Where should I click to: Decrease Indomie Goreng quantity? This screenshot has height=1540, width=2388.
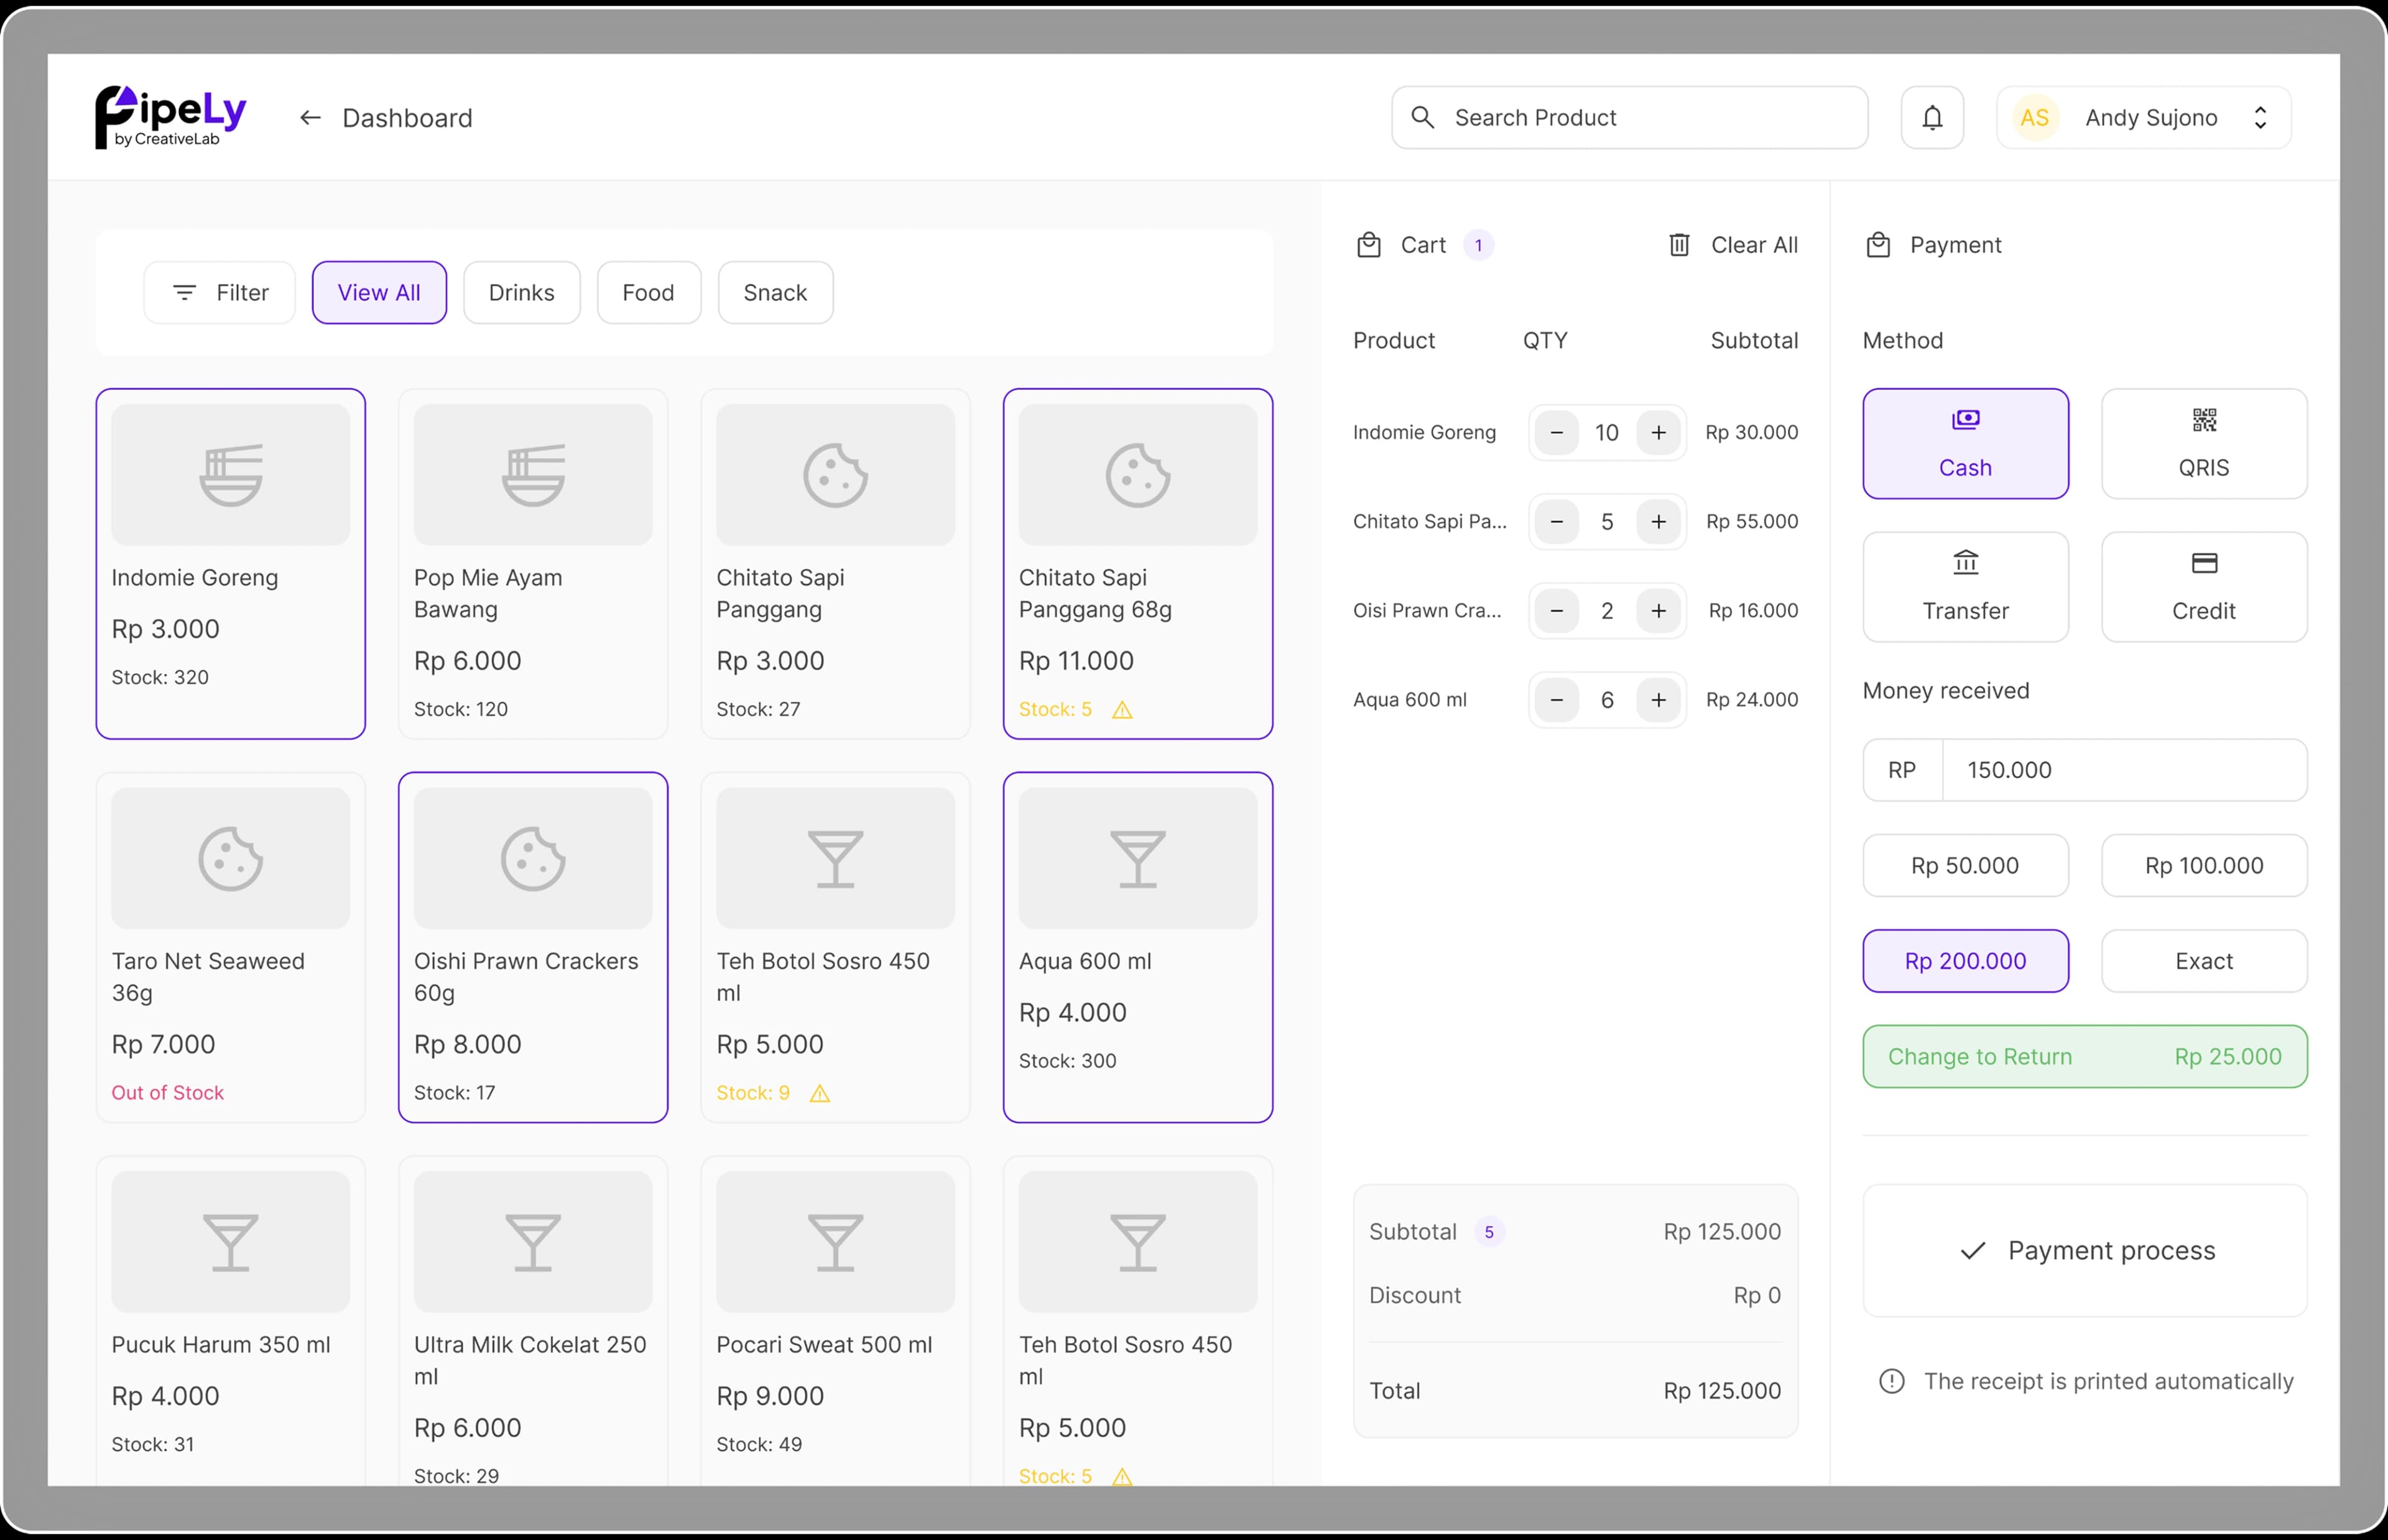pyautogui.click(x=1556, y=432)
